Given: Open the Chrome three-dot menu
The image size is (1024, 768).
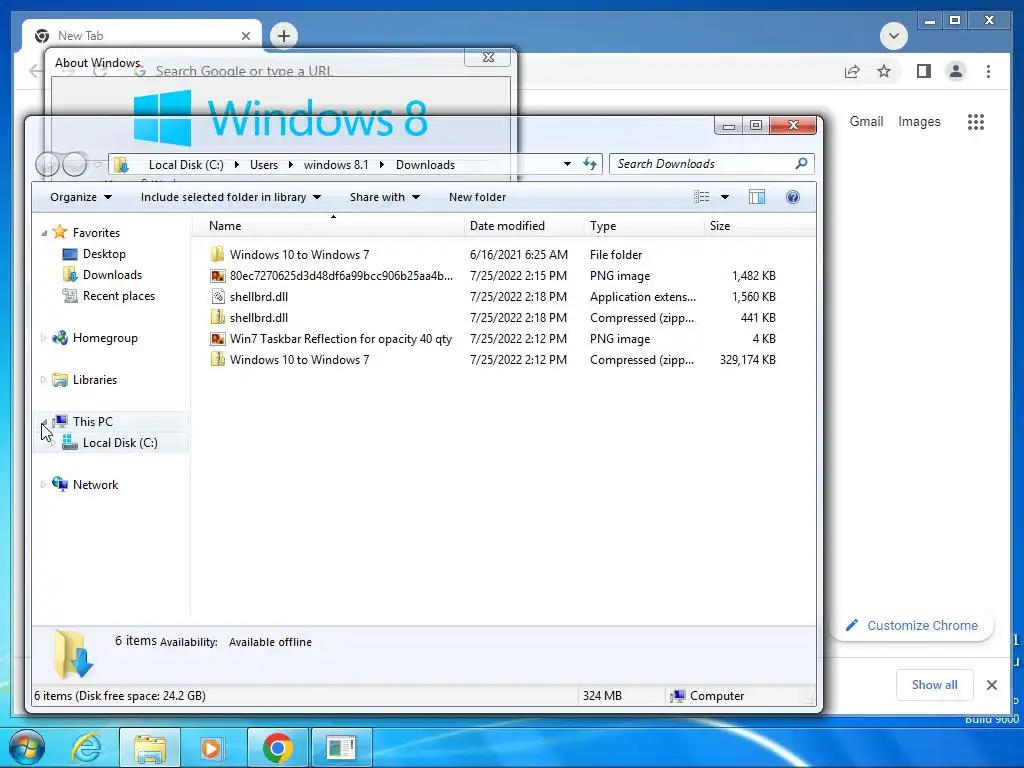Looking at the screenshot, I should (988, 71).
